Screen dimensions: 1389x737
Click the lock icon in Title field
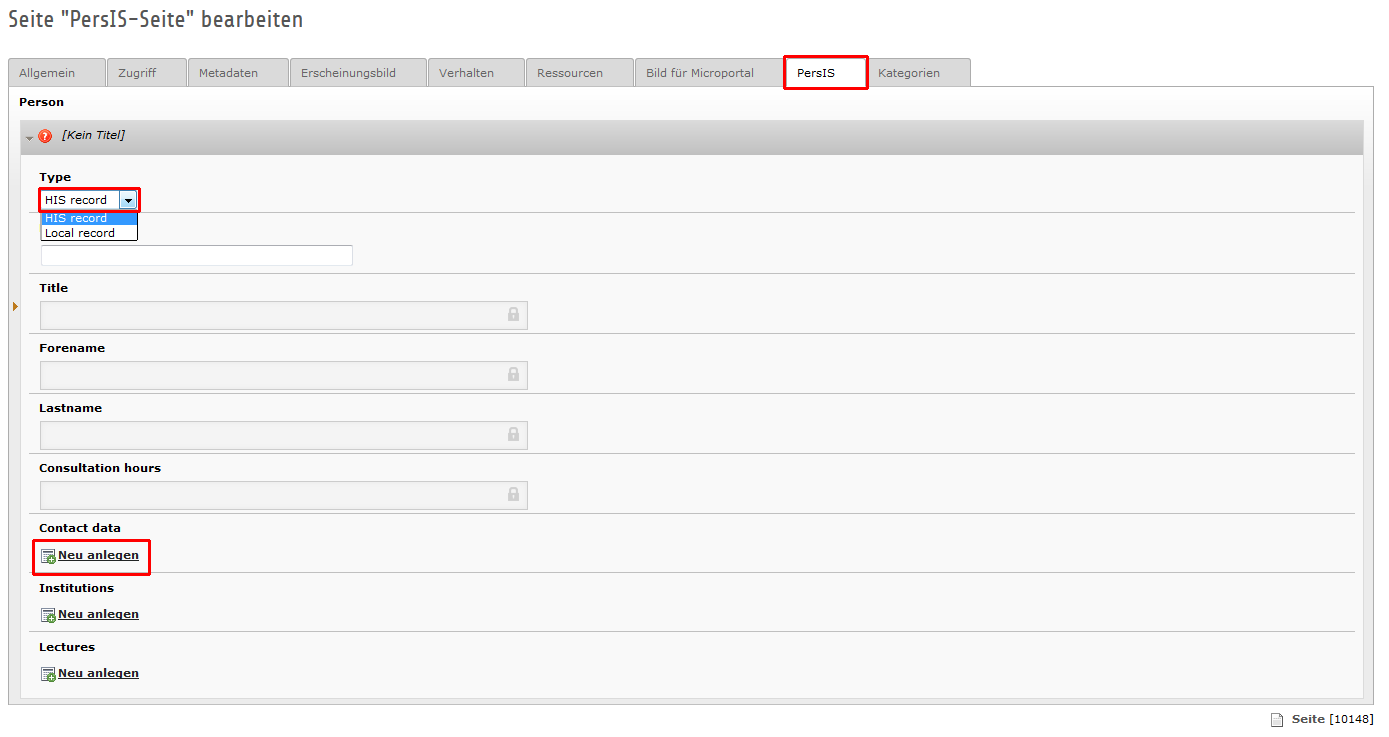click(513, 315)
